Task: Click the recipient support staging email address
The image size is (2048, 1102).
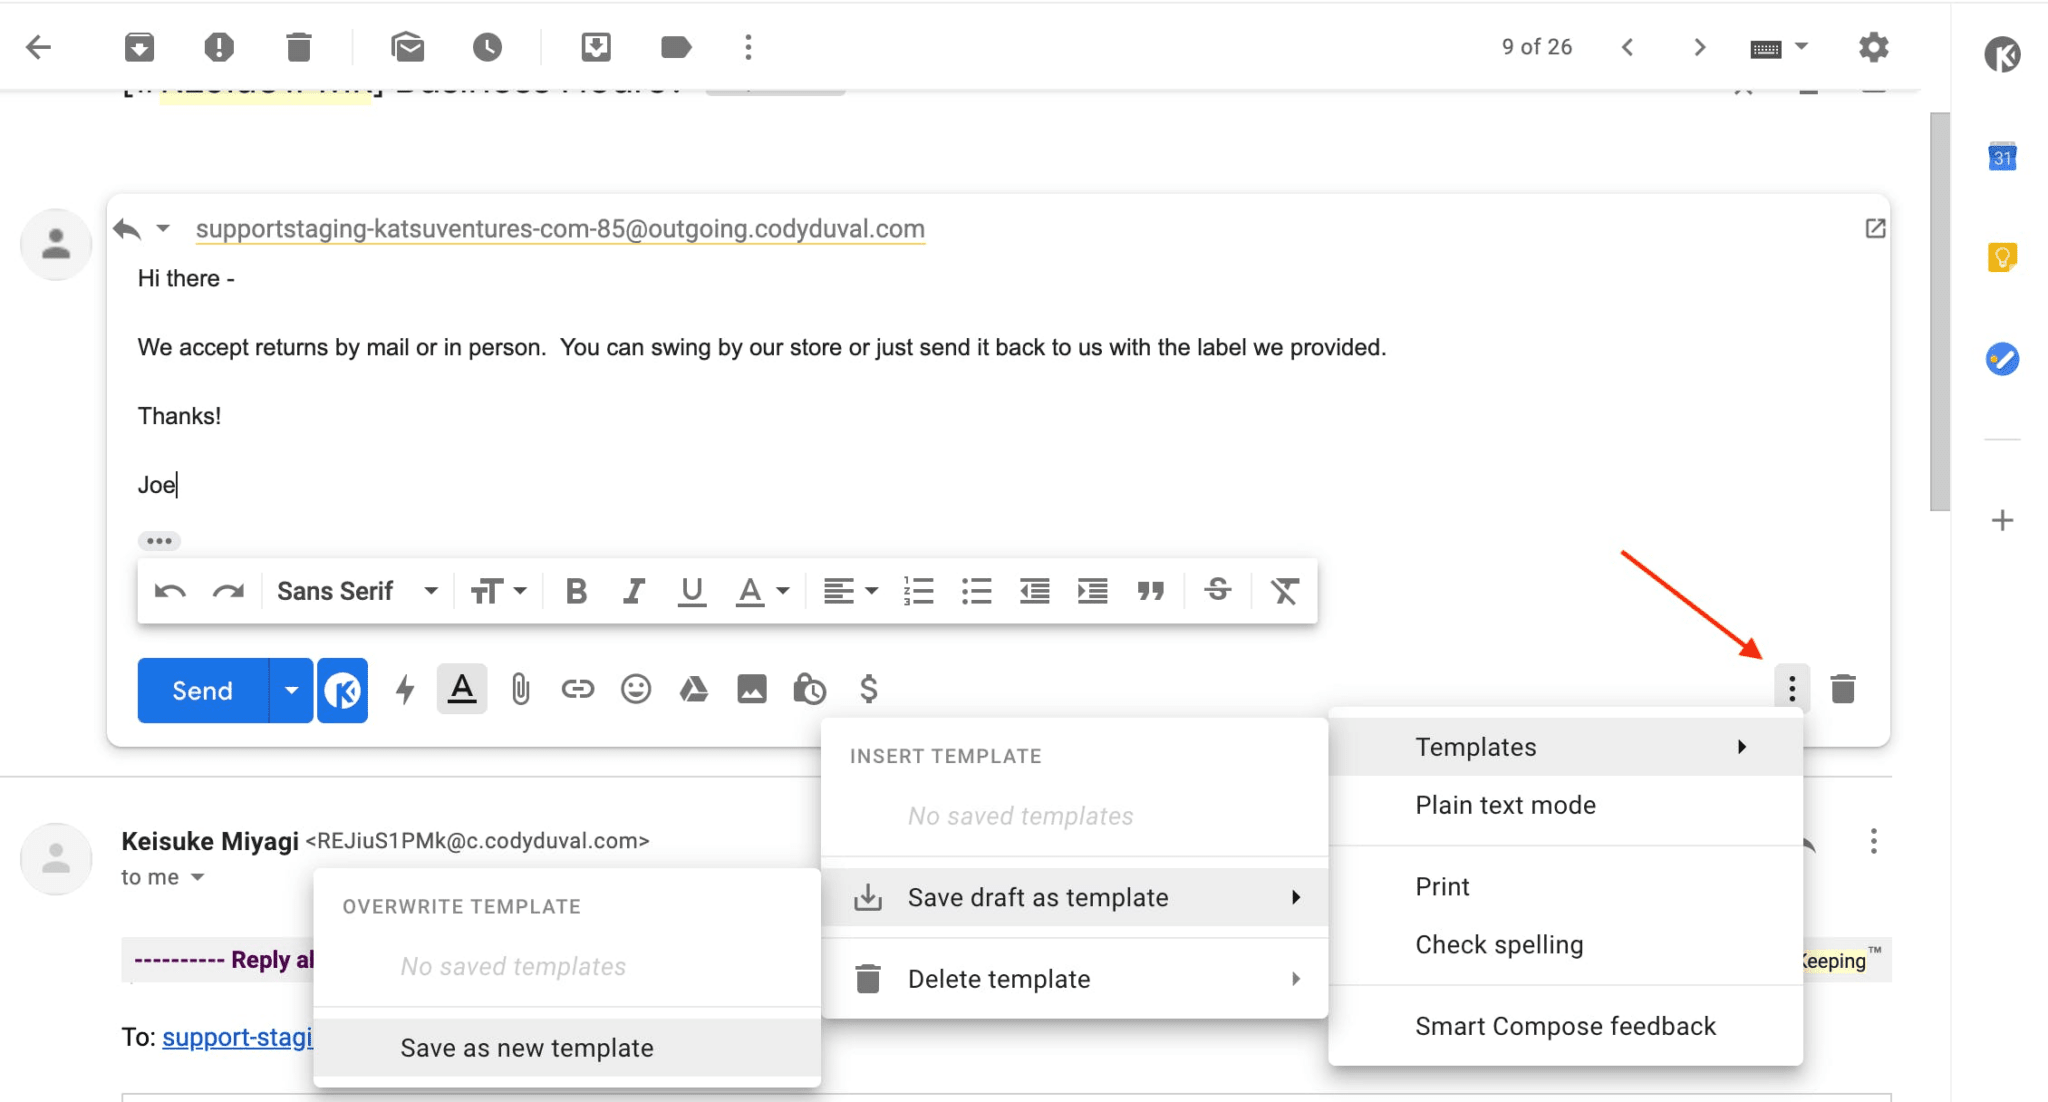Action: pos(559,229)
